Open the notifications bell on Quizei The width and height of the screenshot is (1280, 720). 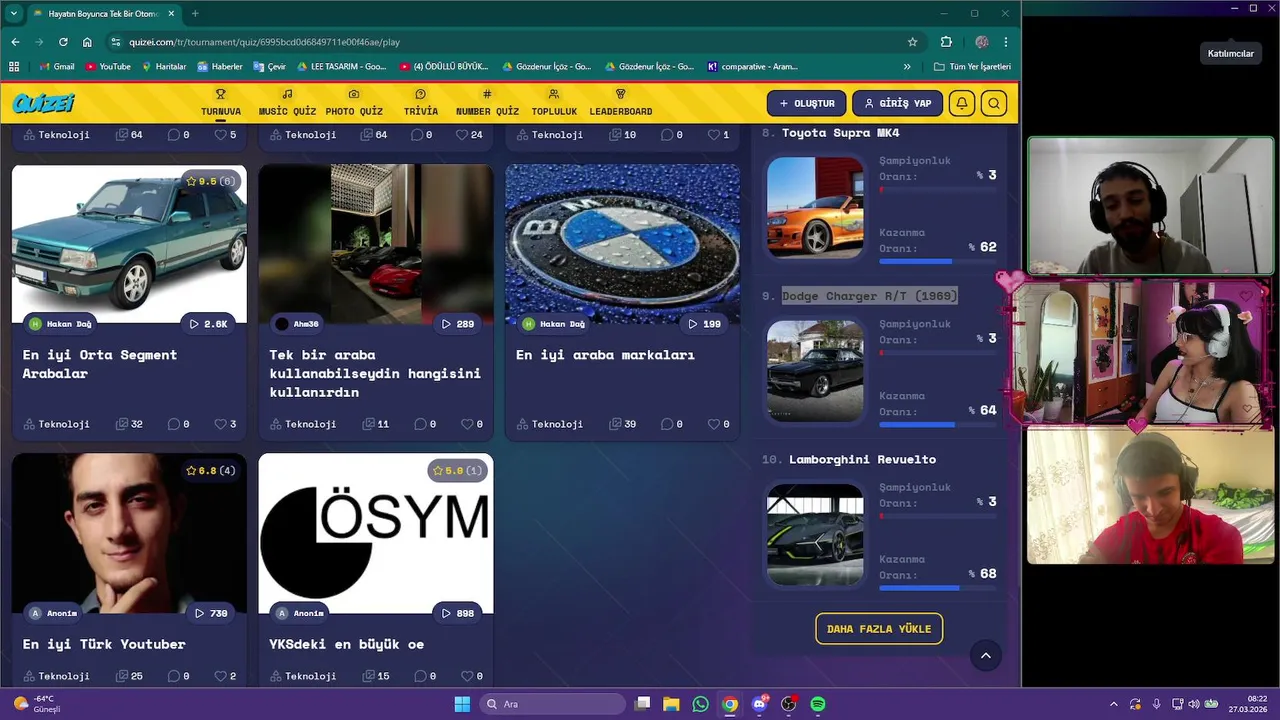click(x=962, y=103)
